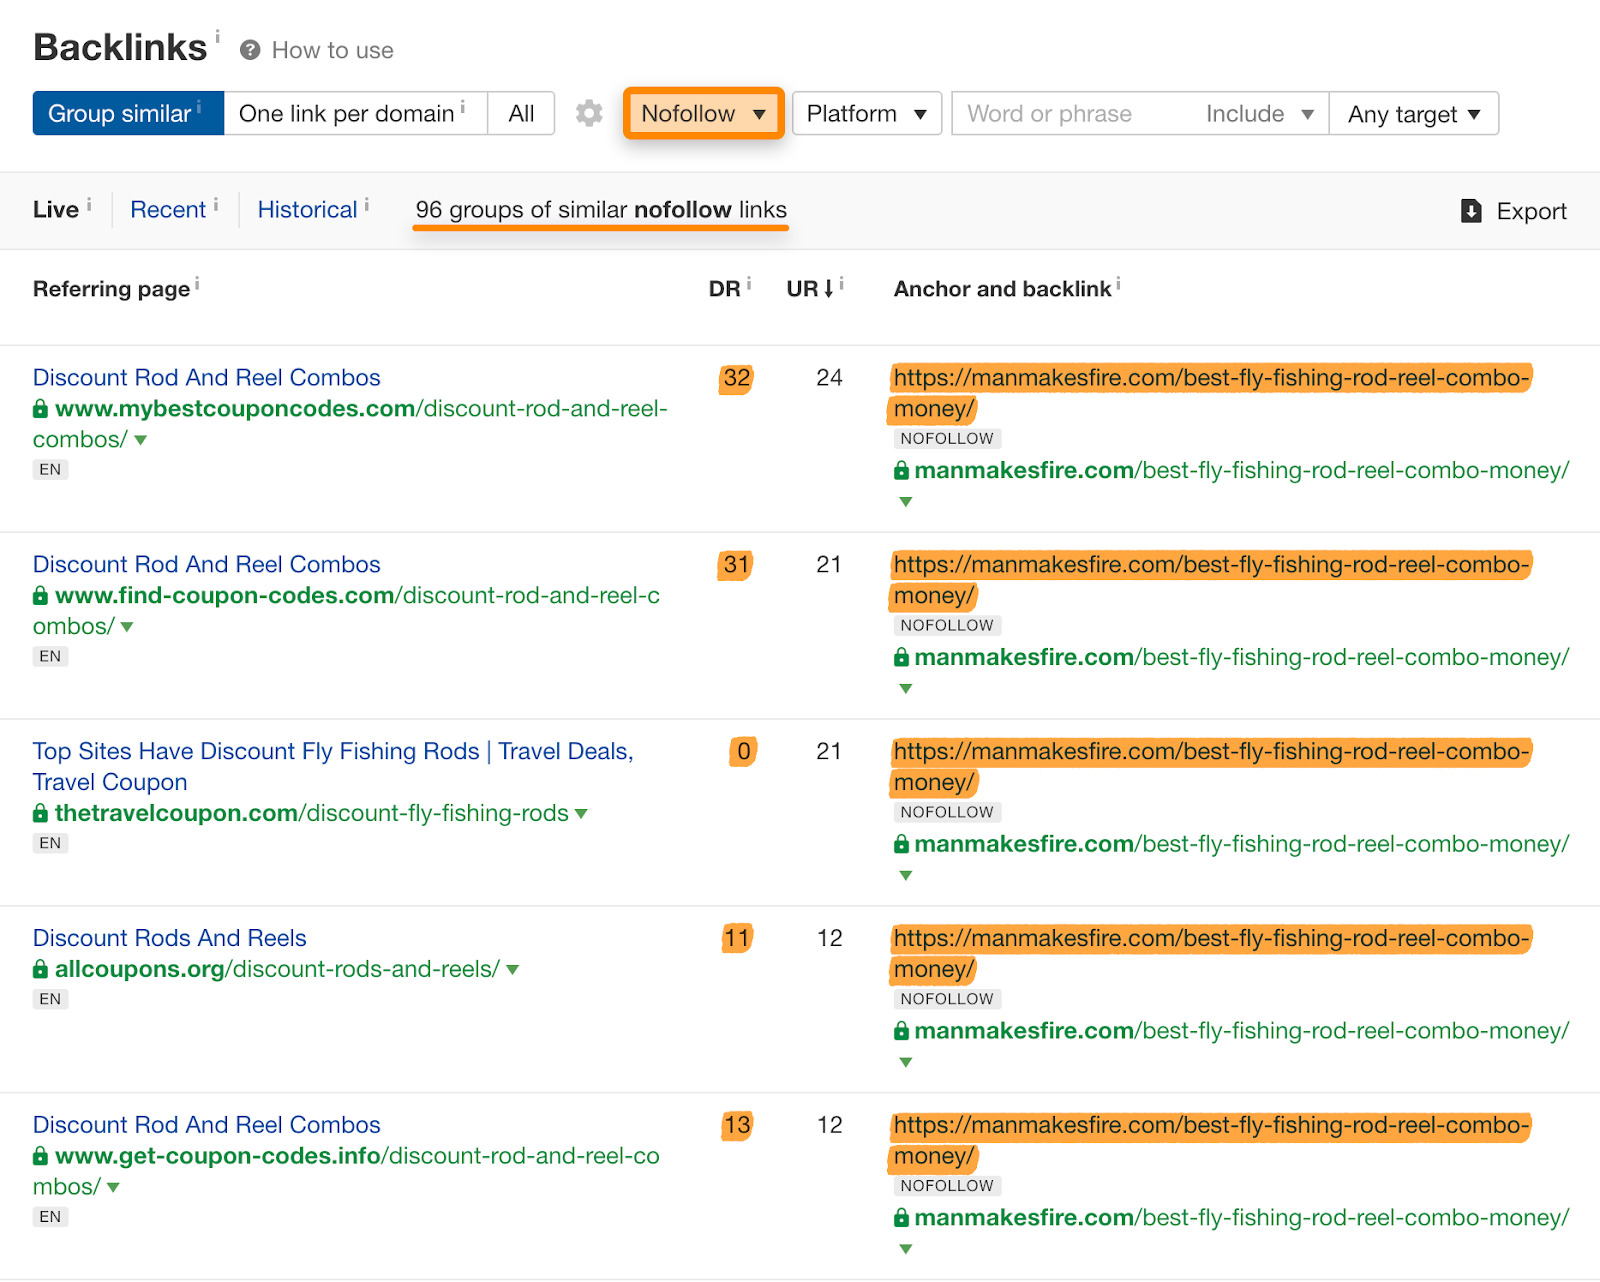This screenshot has height=1282, width=1600.
Task: Click the info icon next to Referring page
Action: [197, 284]
